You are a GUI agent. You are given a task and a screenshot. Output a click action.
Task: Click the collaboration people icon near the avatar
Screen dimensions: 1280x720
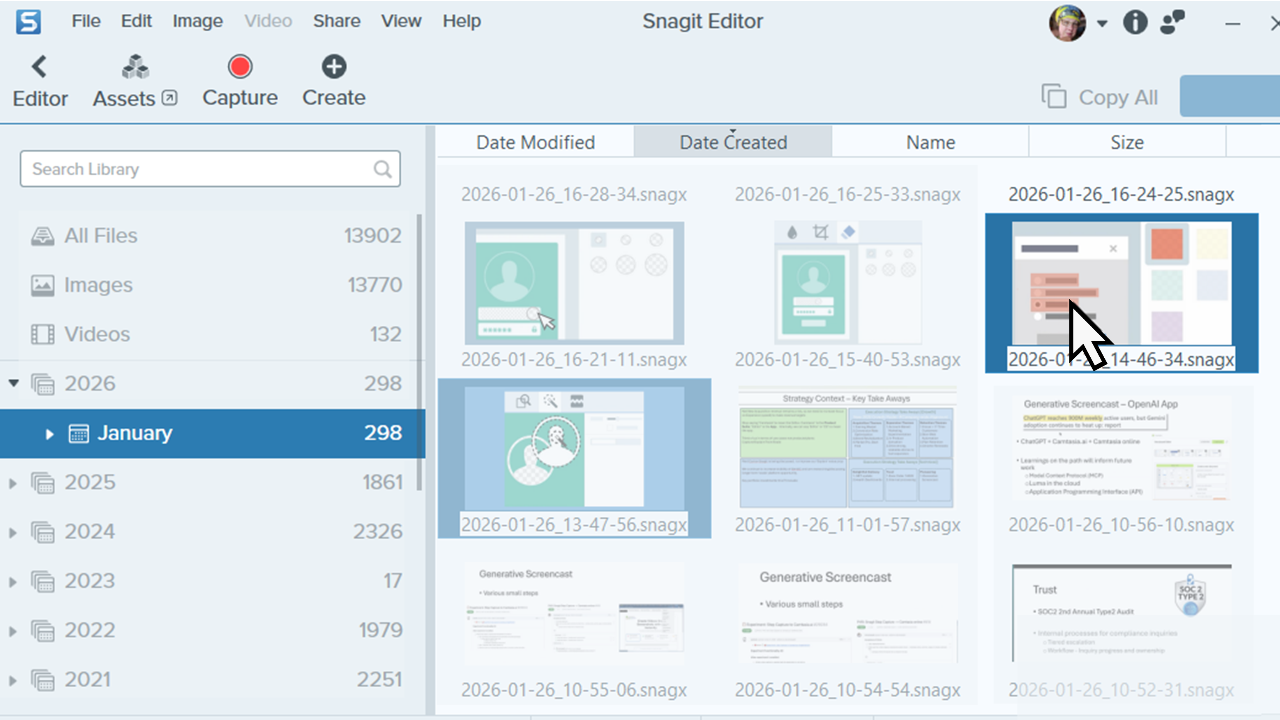pyautogui.click(x=1171, y=21)
